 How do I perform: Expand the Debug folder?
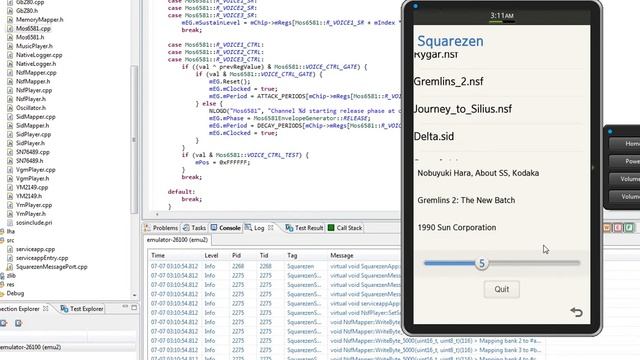15,293
